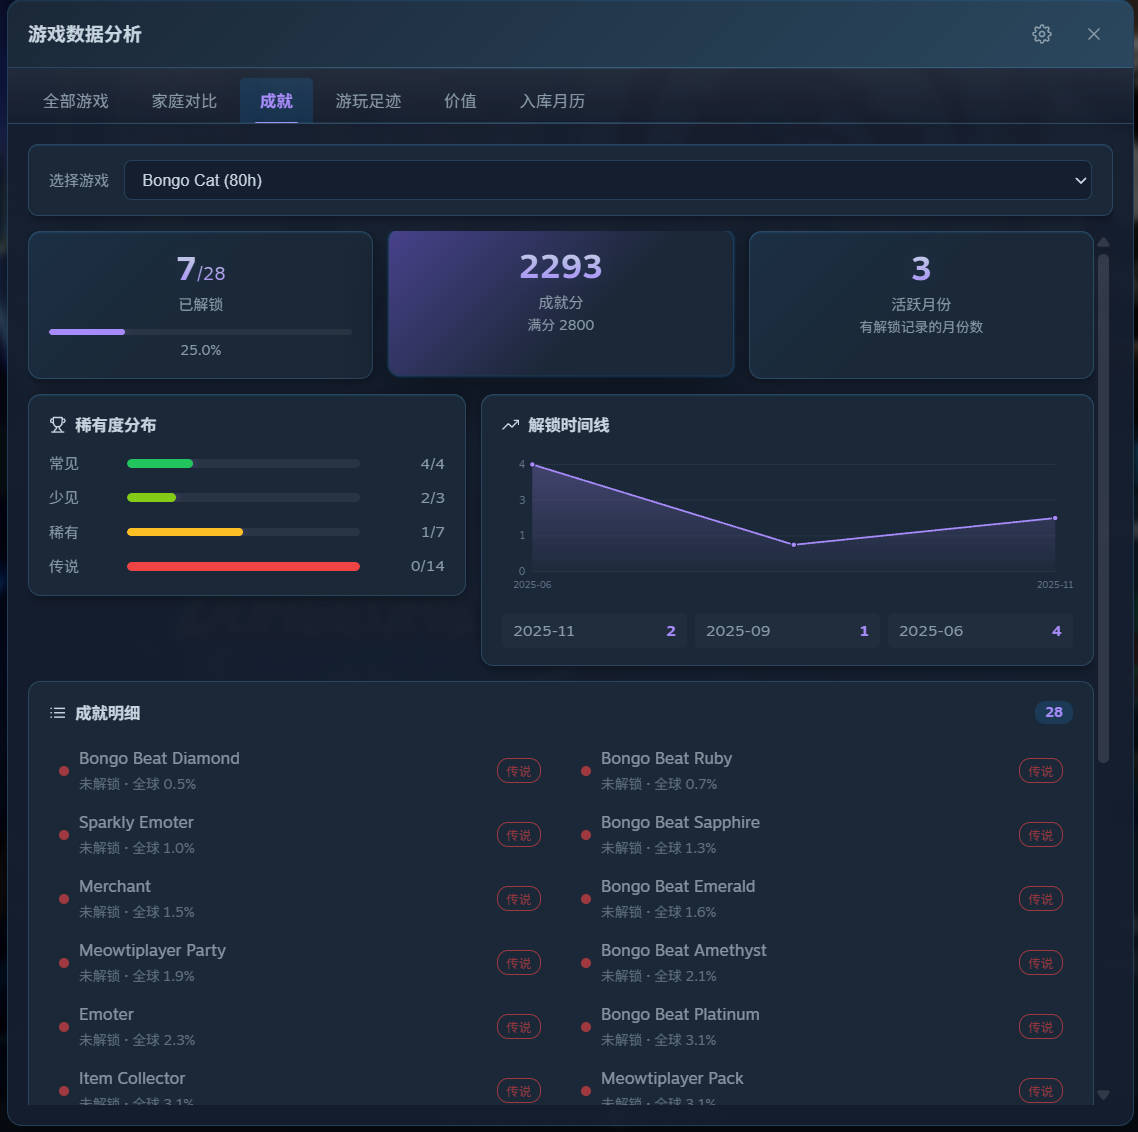Click the red dot beside Emoter
The height and width of the screenshot is (1132, 1138).
[64, 1027]
